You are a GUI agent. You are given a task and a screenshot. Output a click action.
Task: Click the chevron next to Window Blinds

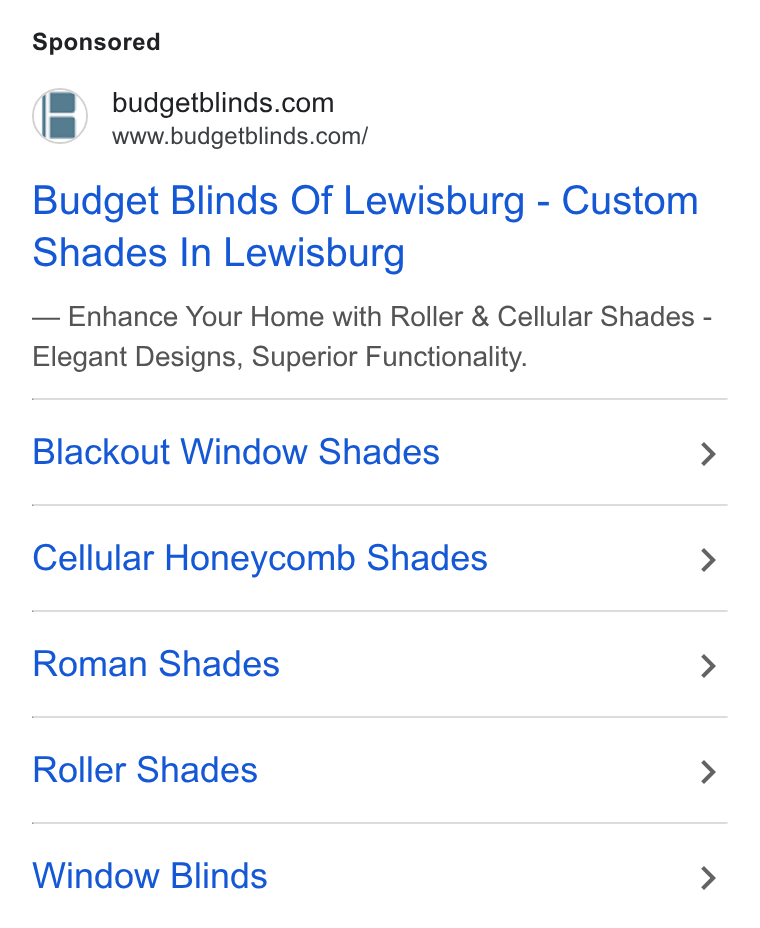tap(708, 878)
